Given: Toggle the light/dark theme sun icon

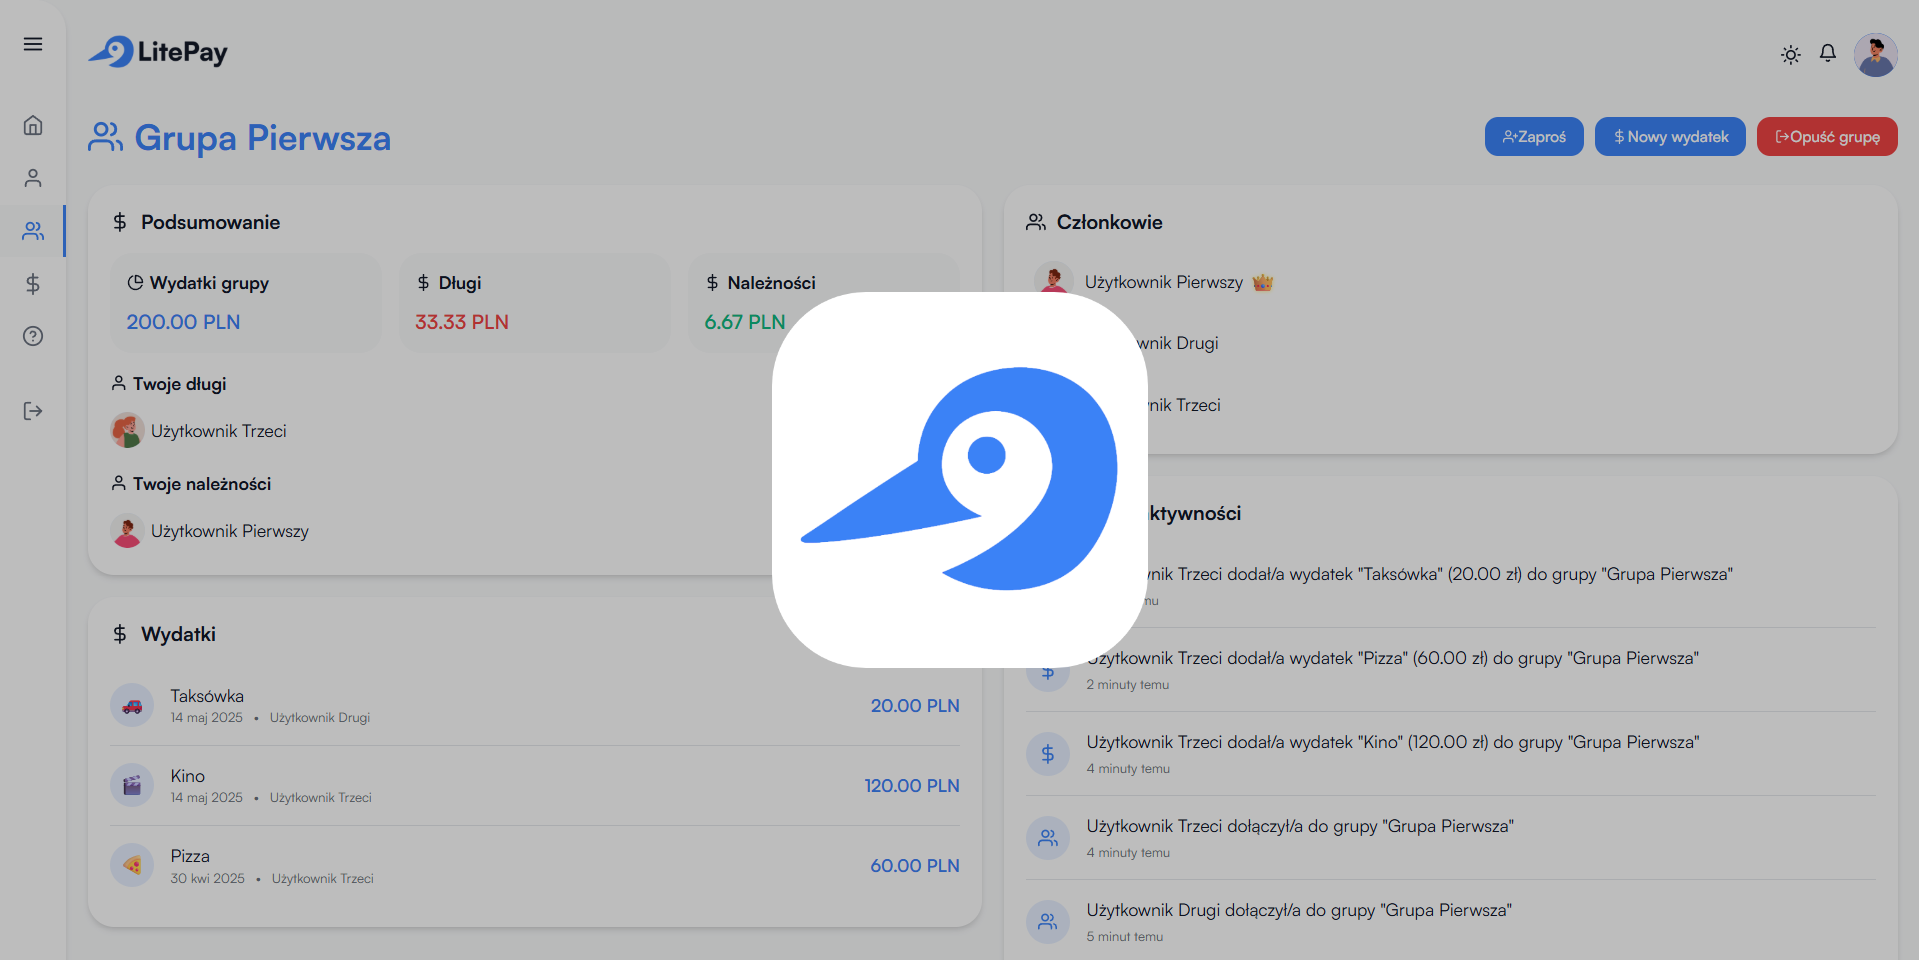Looking at the screenshot, I should 1791,54.
